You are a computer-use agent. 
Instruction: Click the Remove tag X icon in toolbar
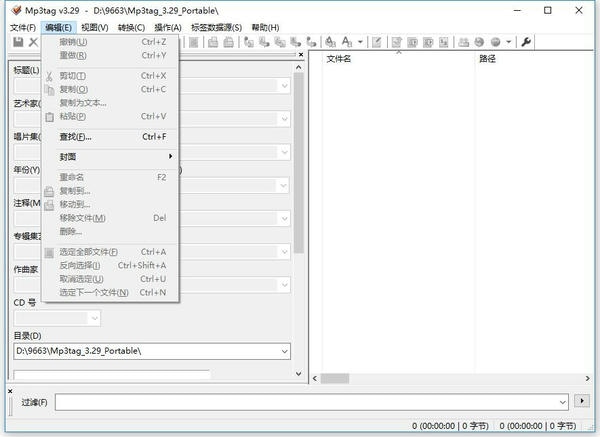coord(34,42)
